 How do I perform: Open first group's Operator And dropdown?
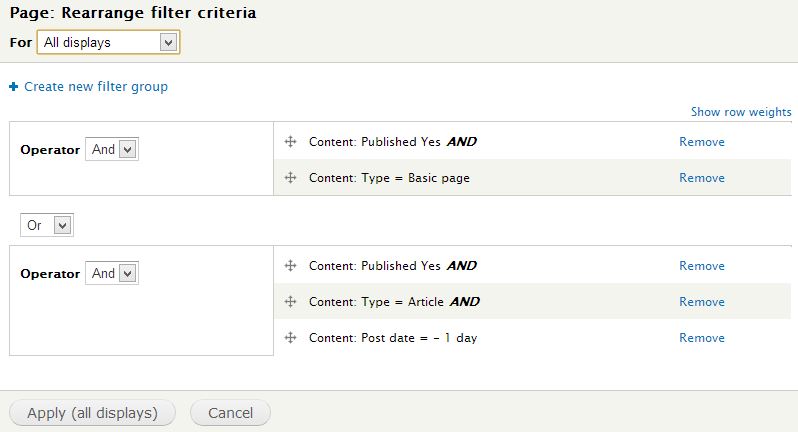[x=112, y=150]
